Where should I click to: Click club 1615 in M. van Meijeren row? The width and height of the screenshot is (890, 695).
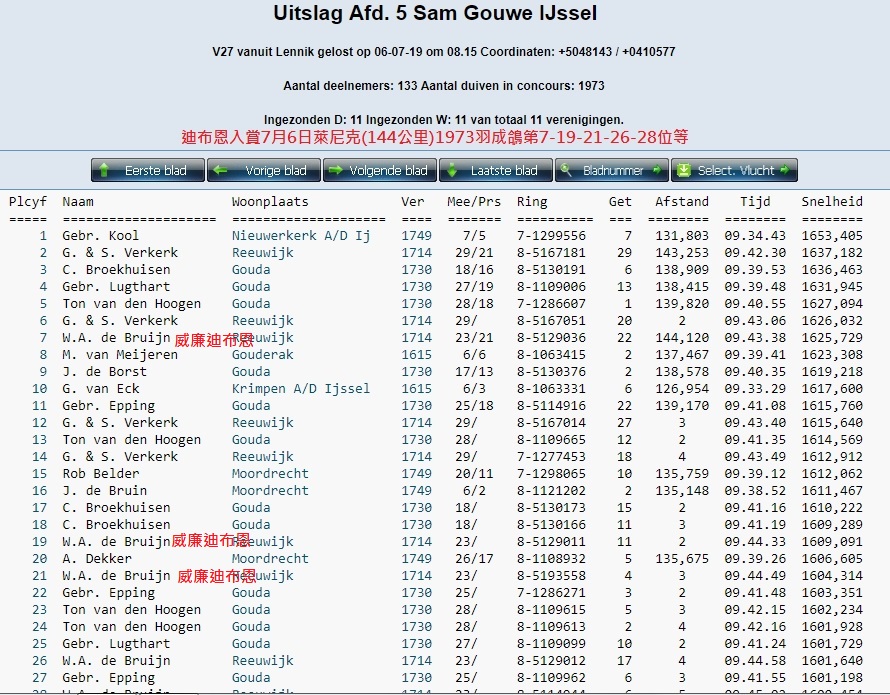click(x=416, y=355)
